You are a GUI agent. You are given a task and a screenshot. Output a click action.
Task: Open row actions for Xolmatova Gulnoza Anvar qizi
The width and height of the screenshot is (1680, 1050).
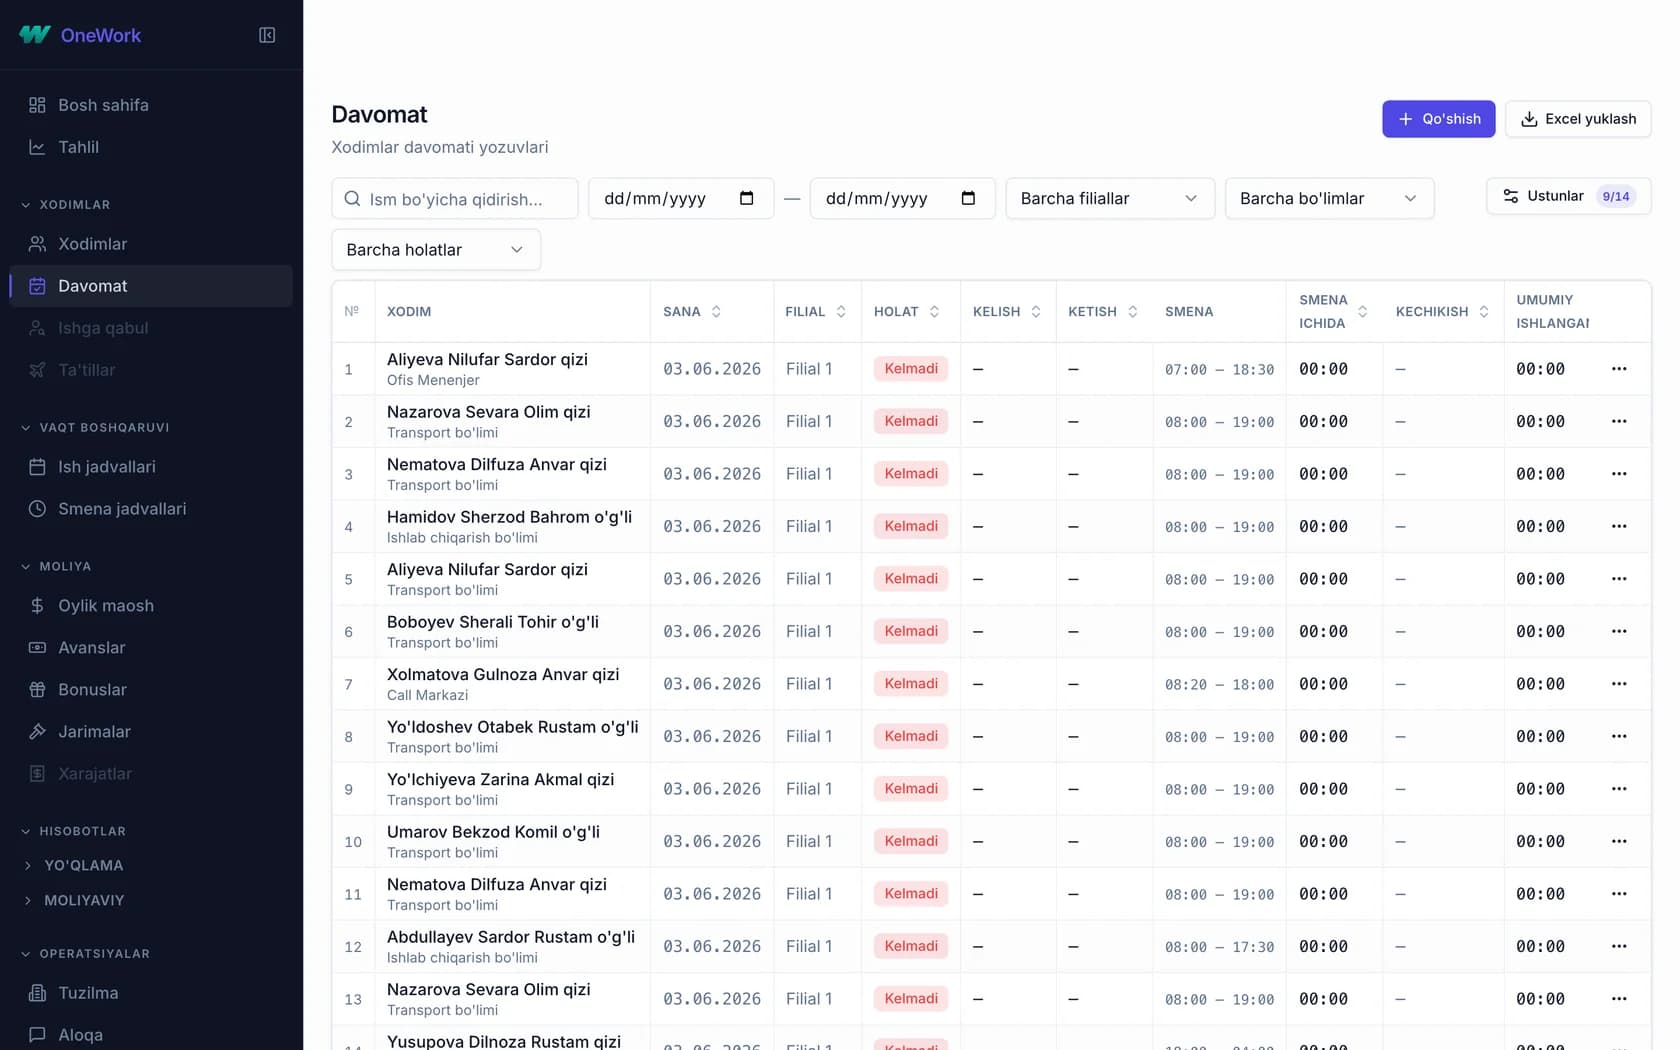tap(1619, 684)
